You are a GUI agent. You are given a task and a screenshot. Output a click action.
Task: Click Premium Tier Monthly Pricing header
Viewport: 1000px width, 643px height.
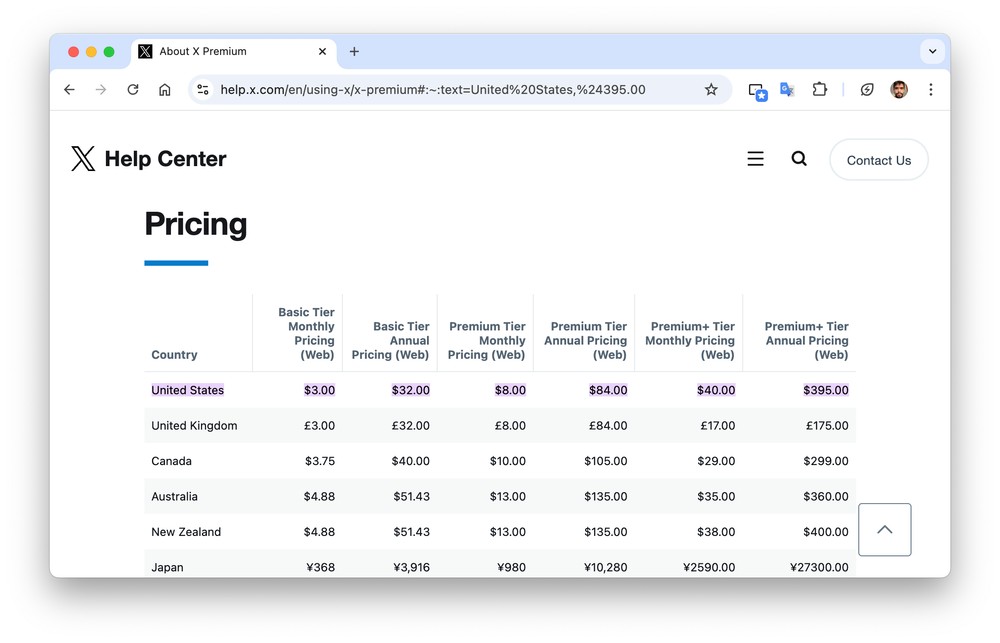point(487,341)
